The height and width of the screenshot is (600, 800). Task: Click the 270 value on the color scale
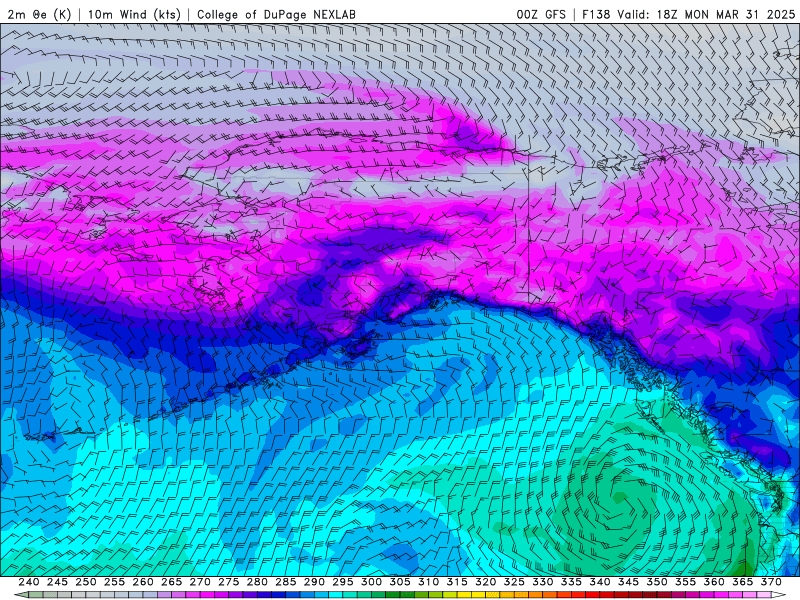coord(200,582)
